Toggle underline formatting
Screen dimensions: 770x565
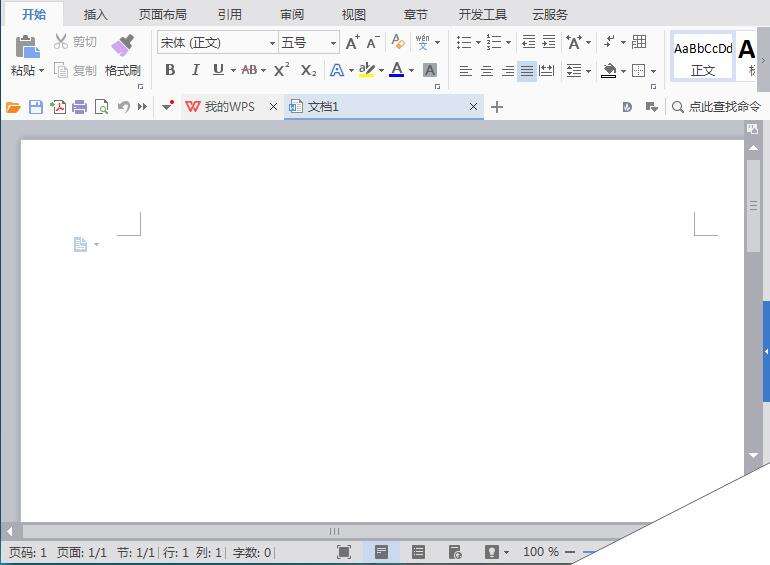coord(219,70)
